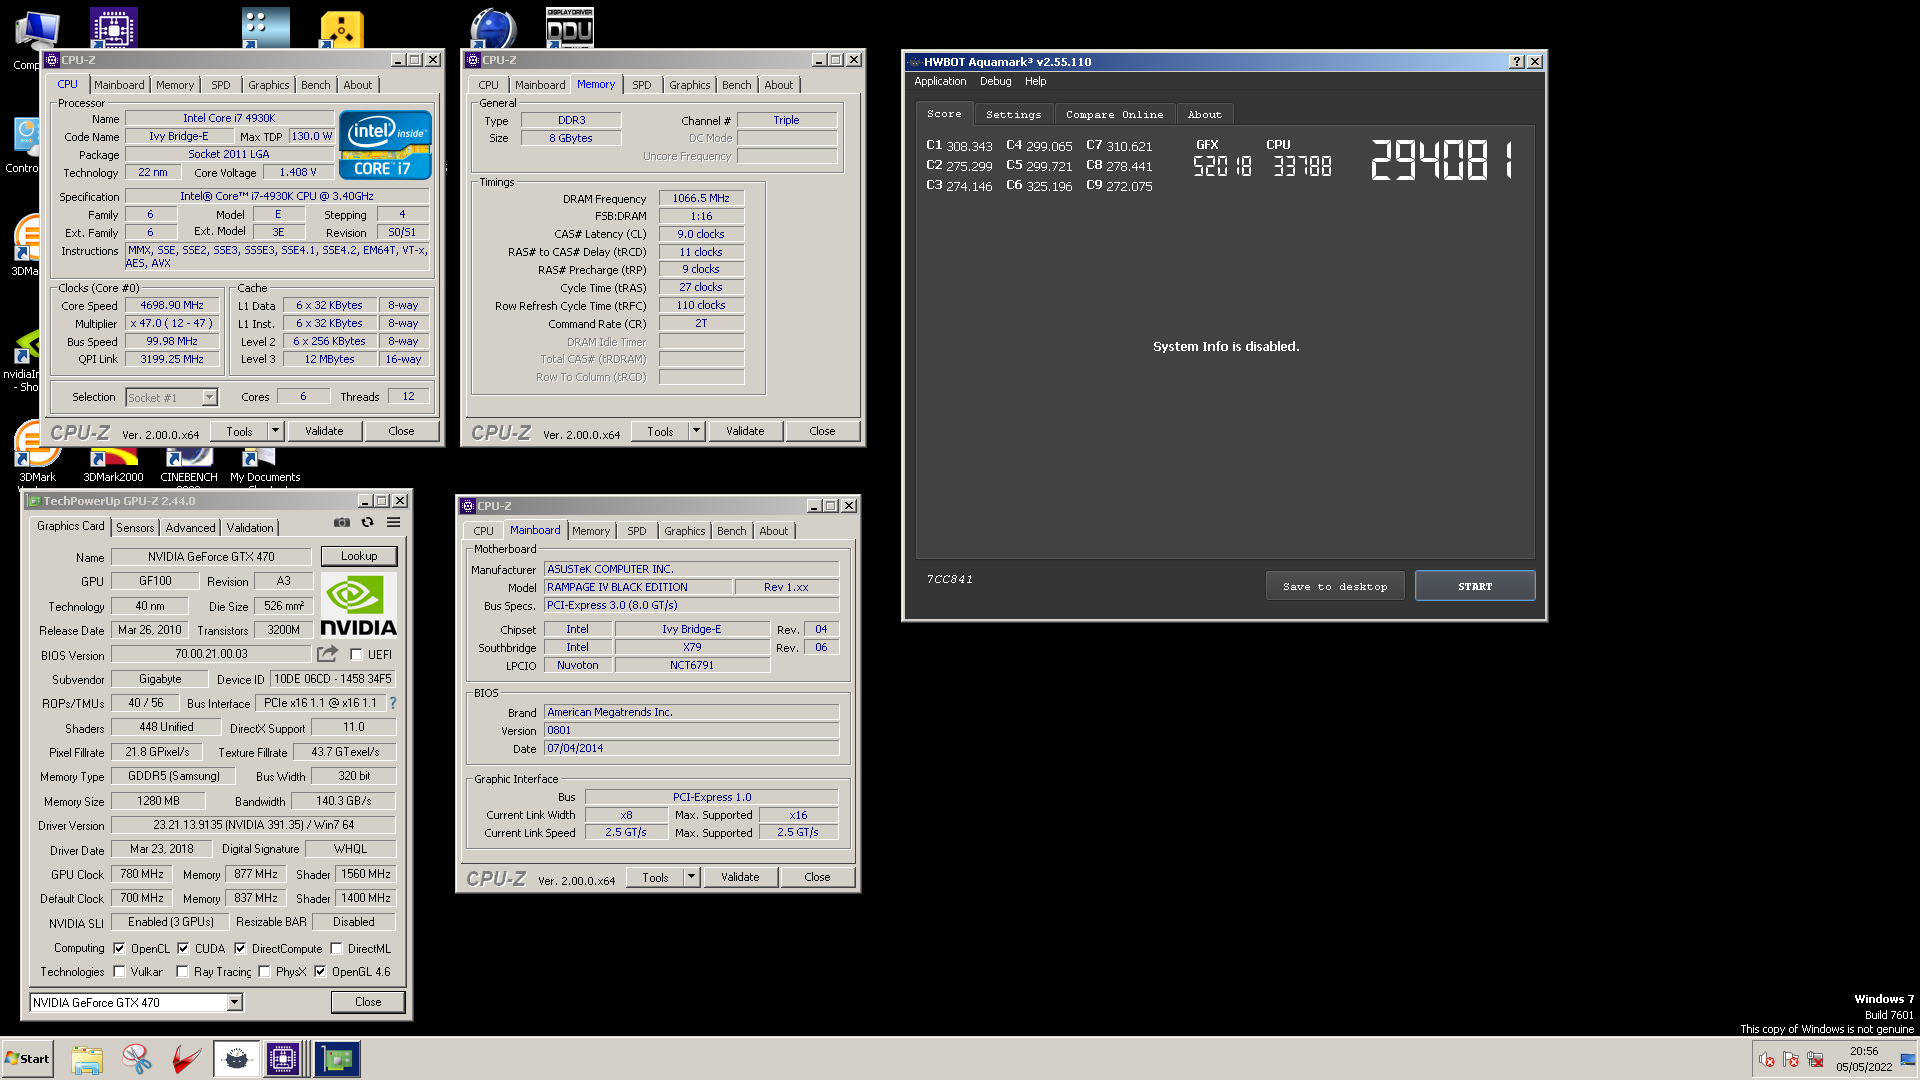Image resolution: width=1920 pixels, height=1080 pixels.
Task: Toggle the Vulkan checkbox
Action: [119, 972]
